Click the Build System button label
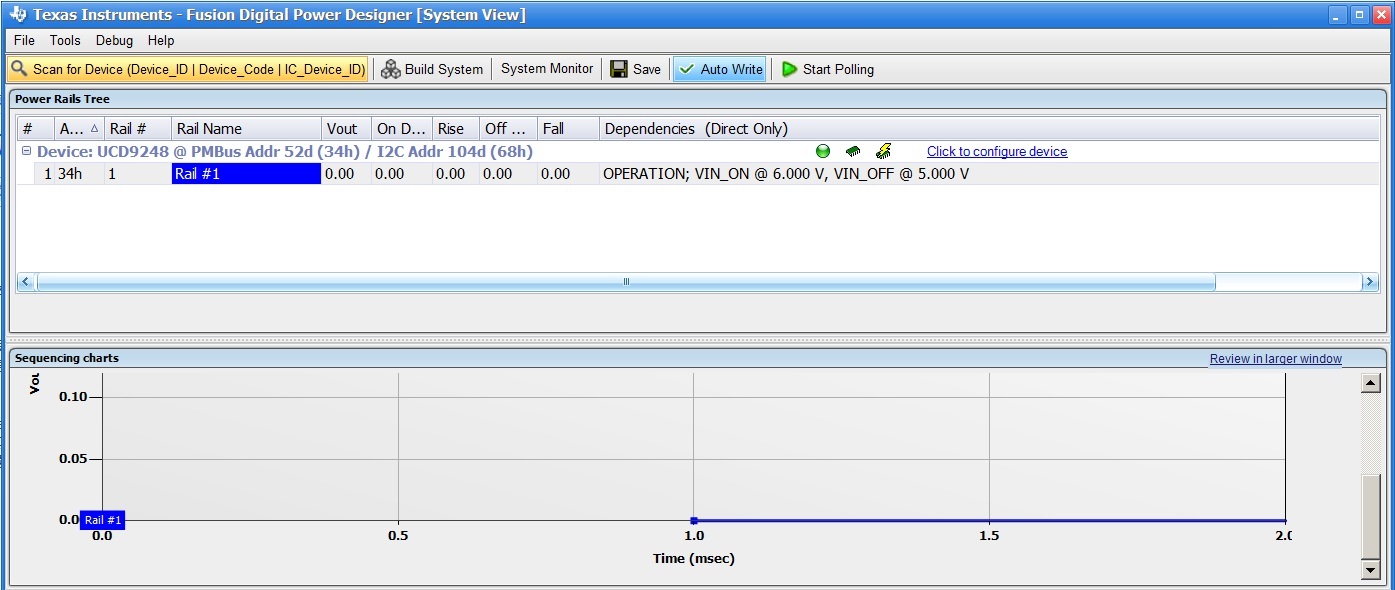This screenshot has height=590, width=1395. [x=444, y=69]
